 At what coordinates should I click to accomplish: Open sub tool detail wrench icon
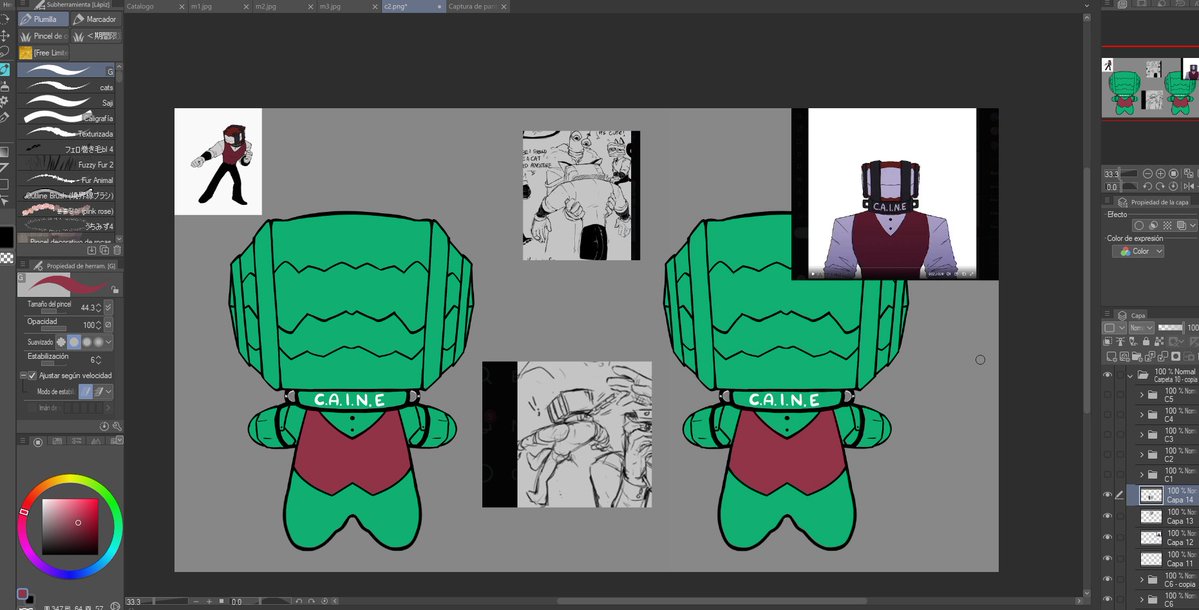(x=117, y=427)
